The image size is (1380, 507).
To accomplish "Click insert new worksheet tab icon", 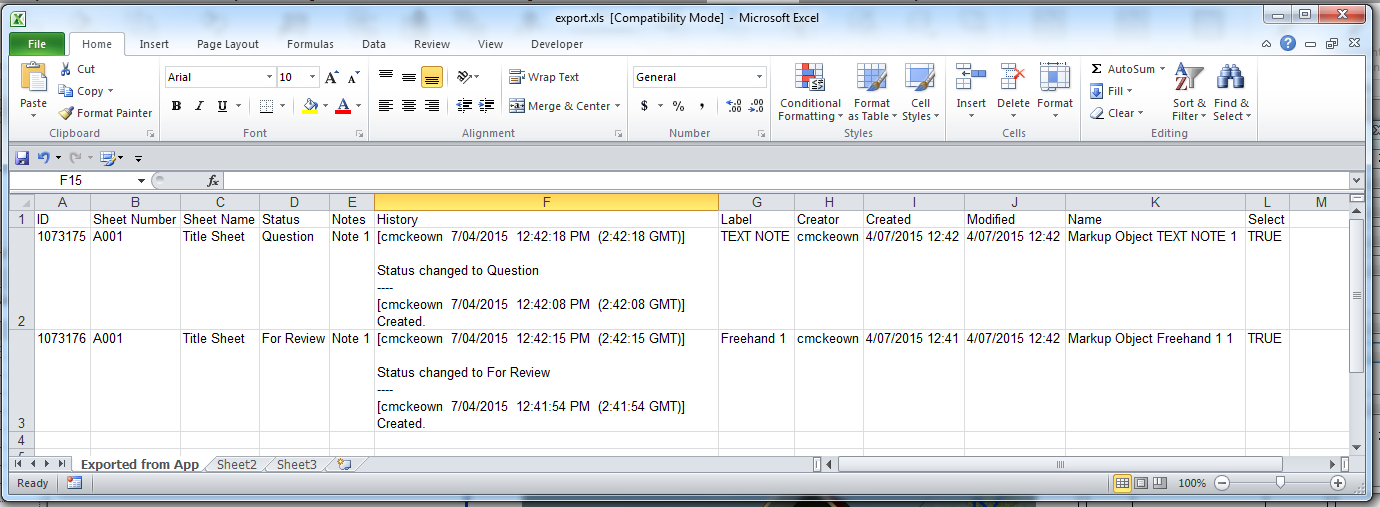I will pyautogui.click(x=344, y=465).
